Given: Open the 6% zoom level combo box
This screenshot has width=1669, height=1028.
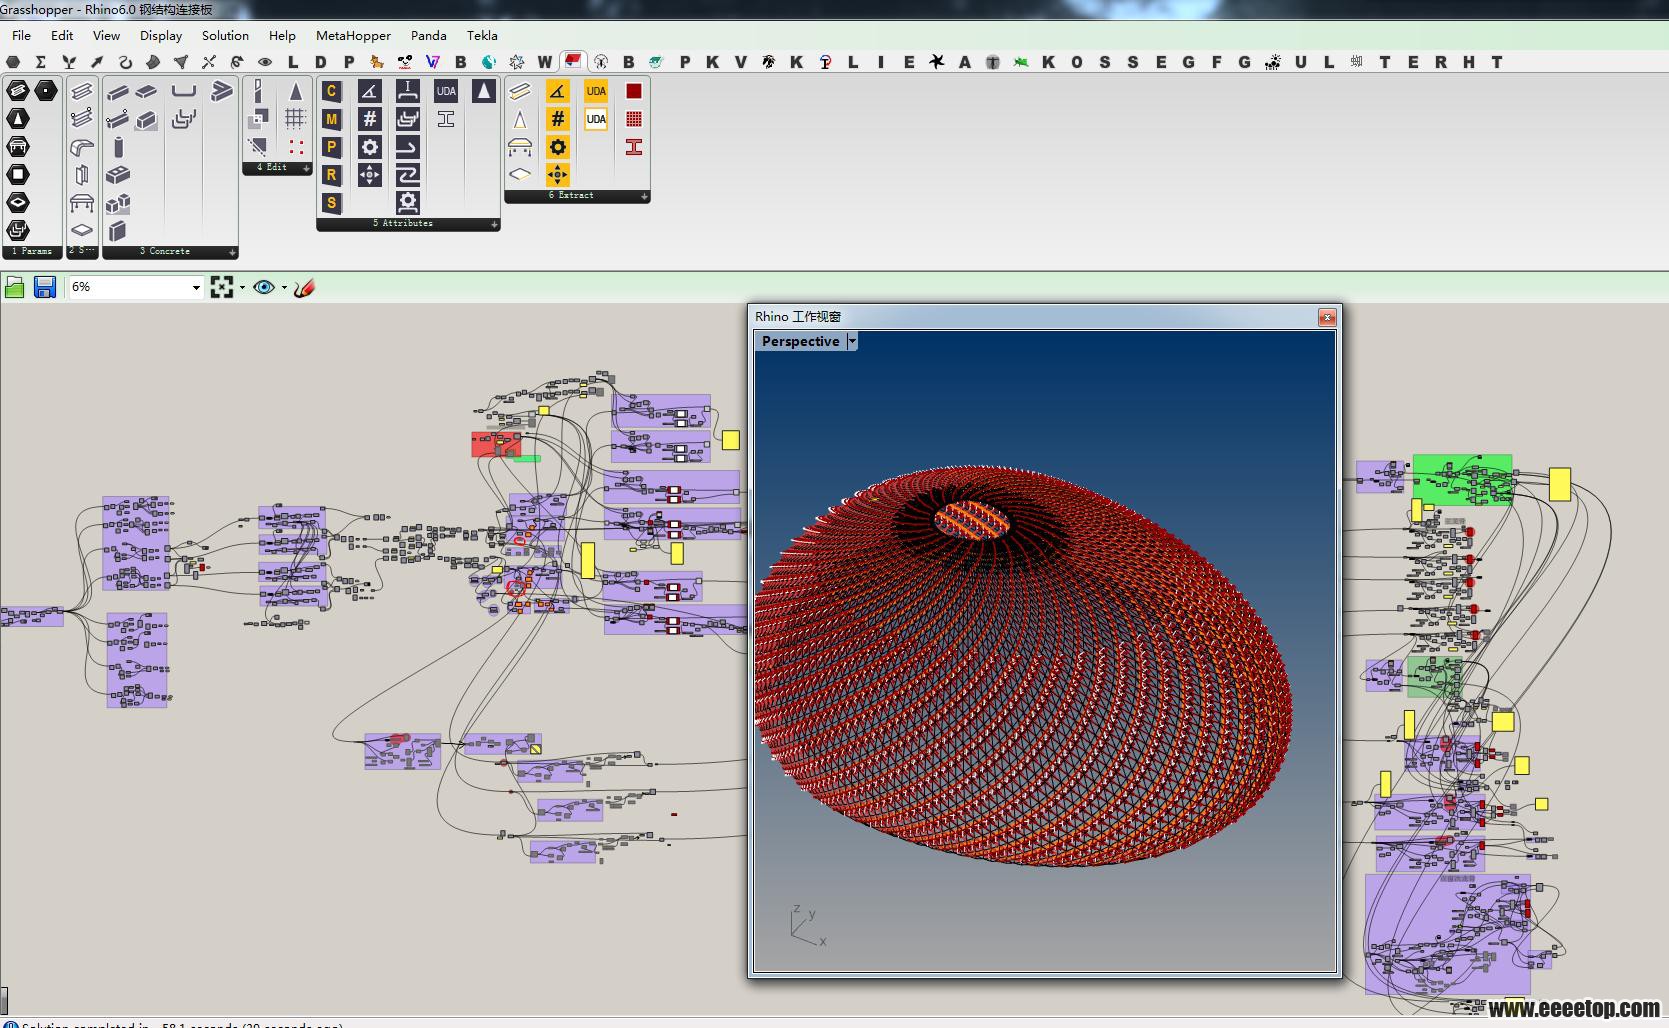Looking at the screenshot, I should (135, 287).
